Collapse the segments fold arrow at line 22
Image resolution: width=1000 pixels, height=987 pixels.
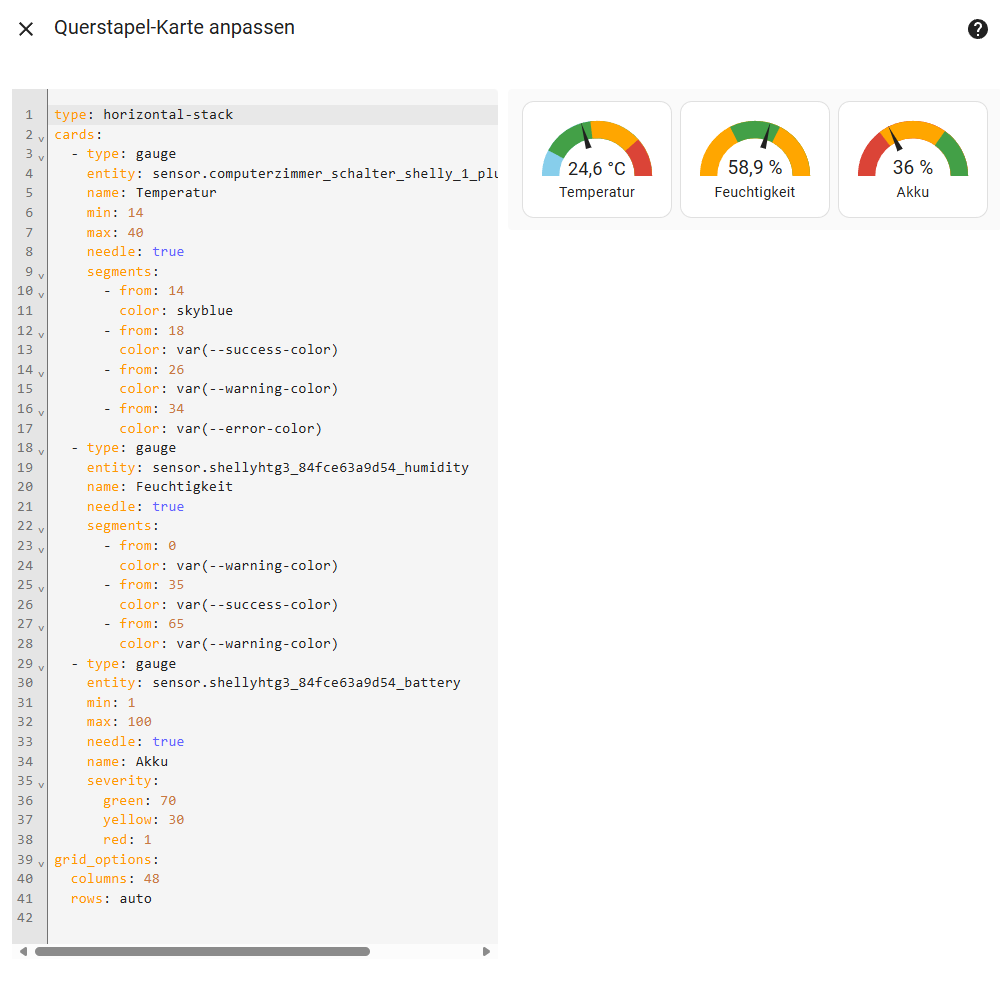pyautogui.click(x=41, y=529)
